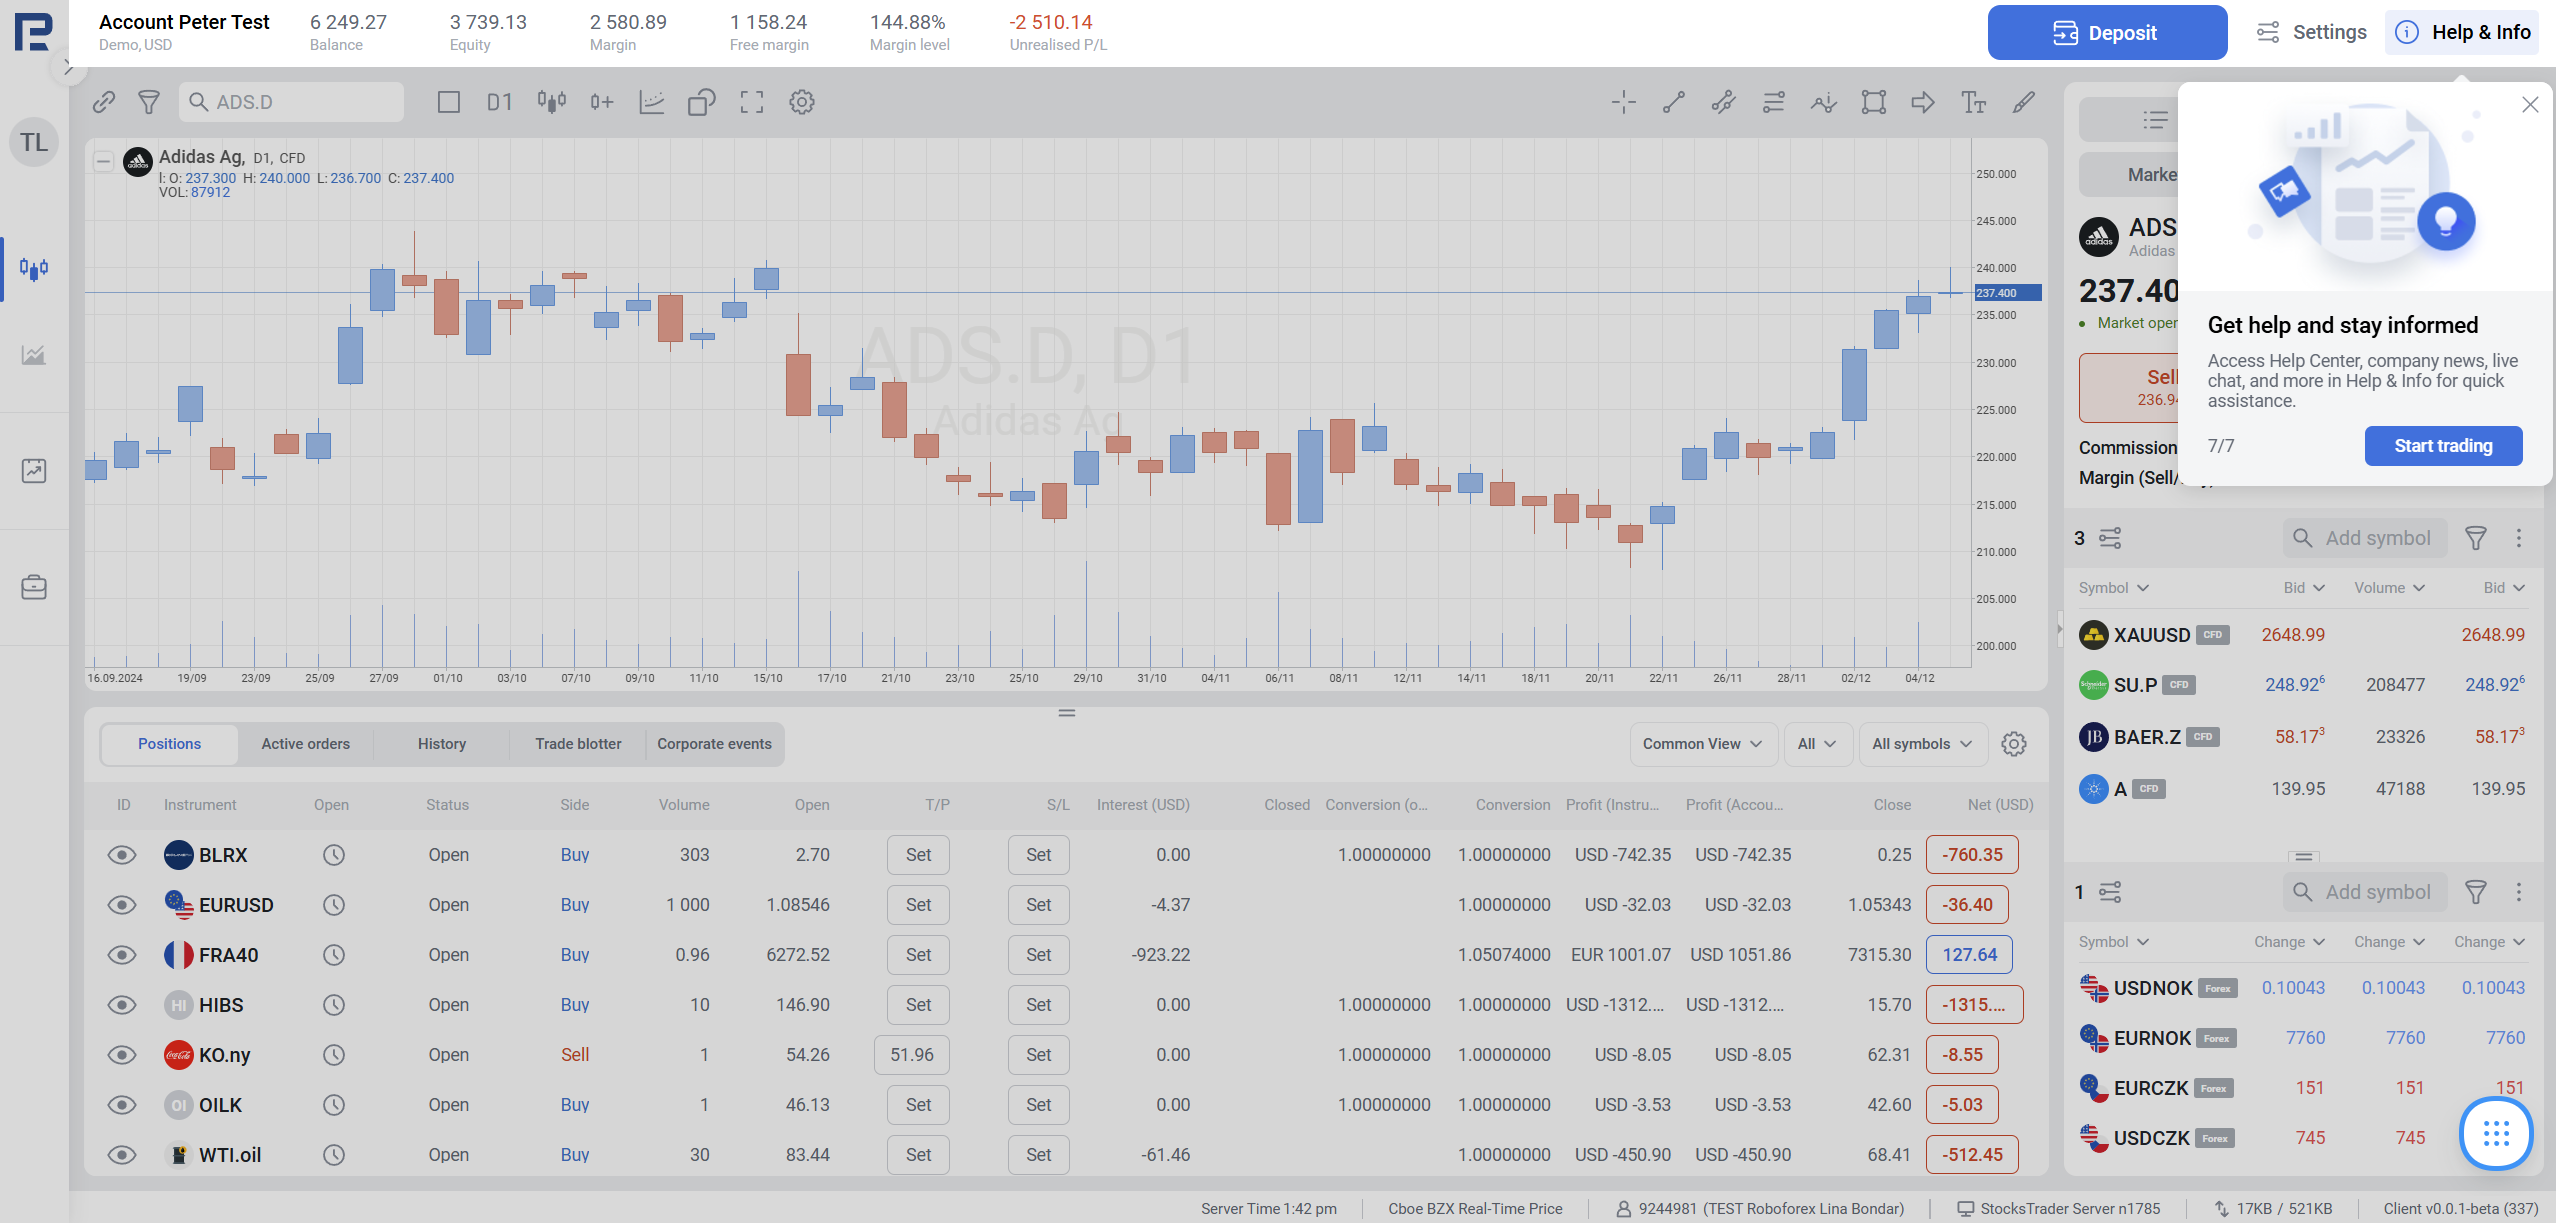Toggle chart fullscreen mode
The width and height of the screenshot is (2556, 1223).
click(x=751, y=102)
